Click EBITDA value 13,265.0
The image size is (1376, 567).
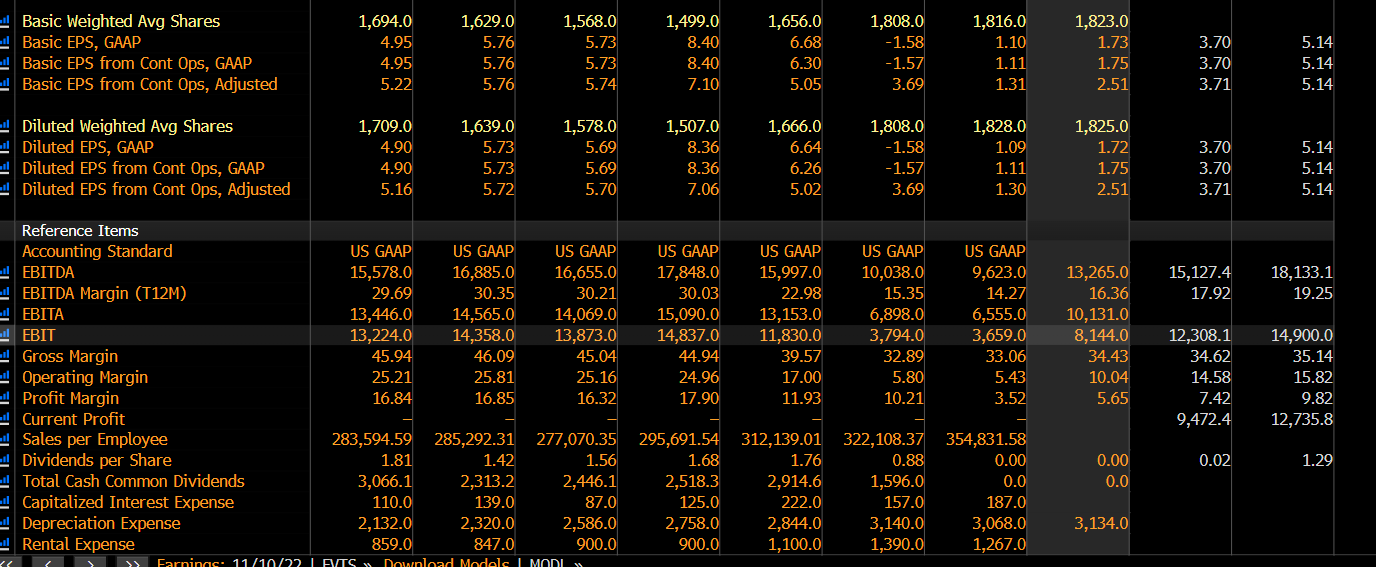(x=1097, y=272)
